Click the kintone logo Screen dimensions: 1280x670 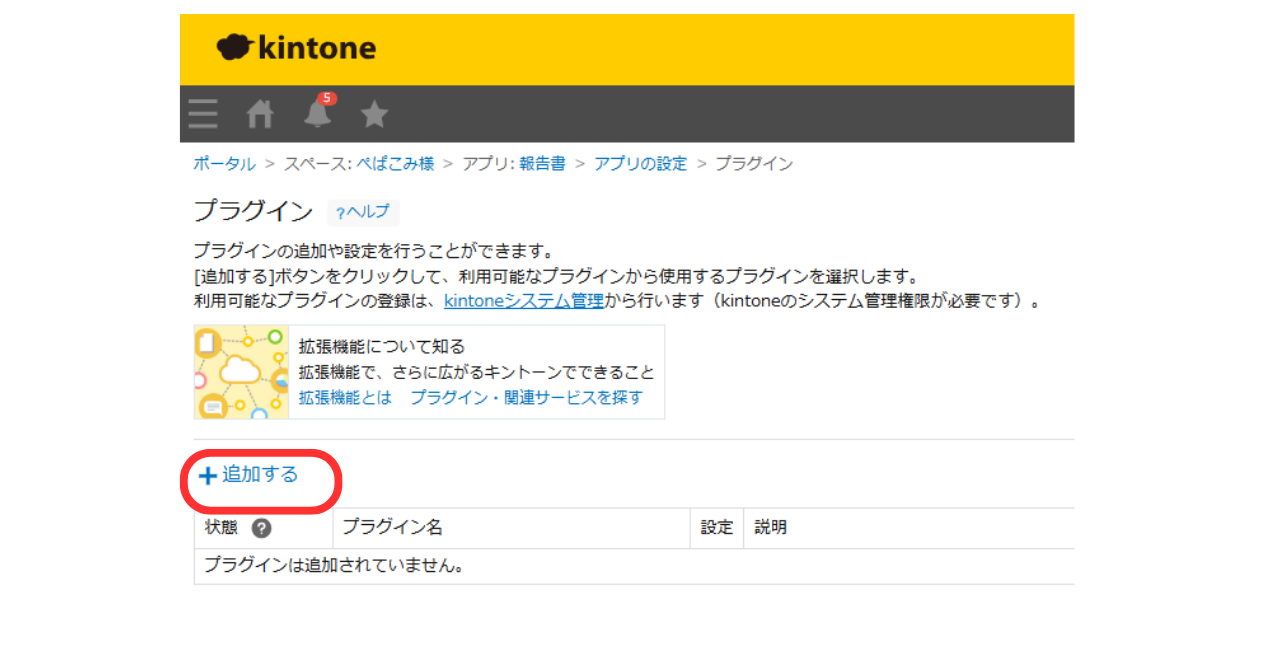tap(296, 47)
